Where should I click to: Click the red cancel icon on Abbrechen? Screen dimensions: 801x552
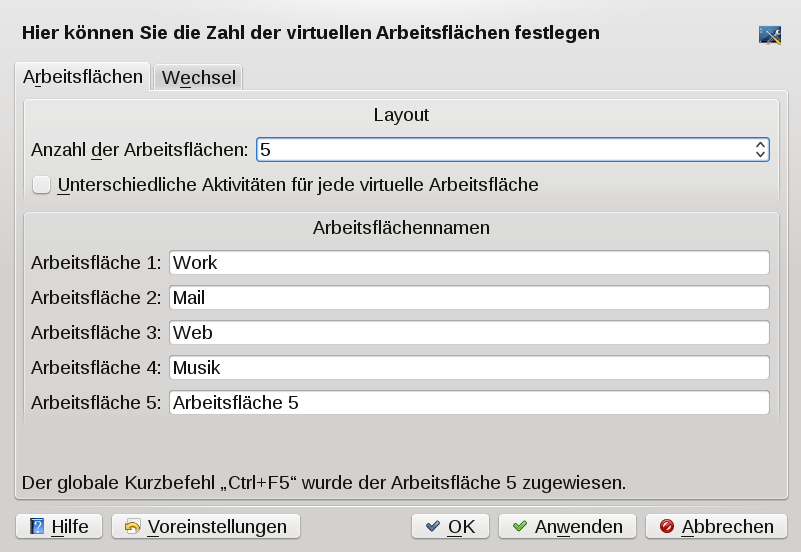[667, 526]
